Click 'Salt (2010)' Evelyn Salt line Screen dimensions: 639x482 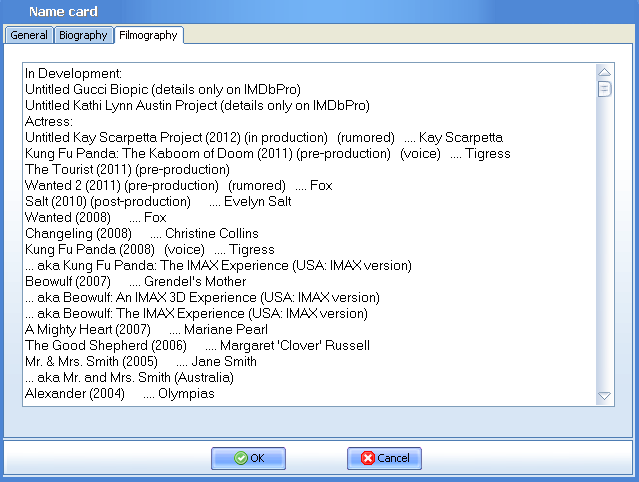click(x=158, y=201)
